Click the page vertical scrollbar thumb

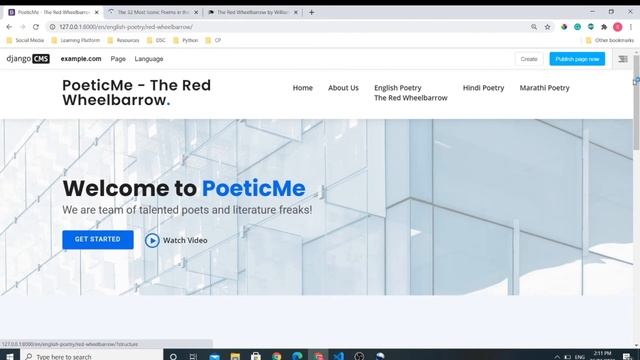coord(636,102)
